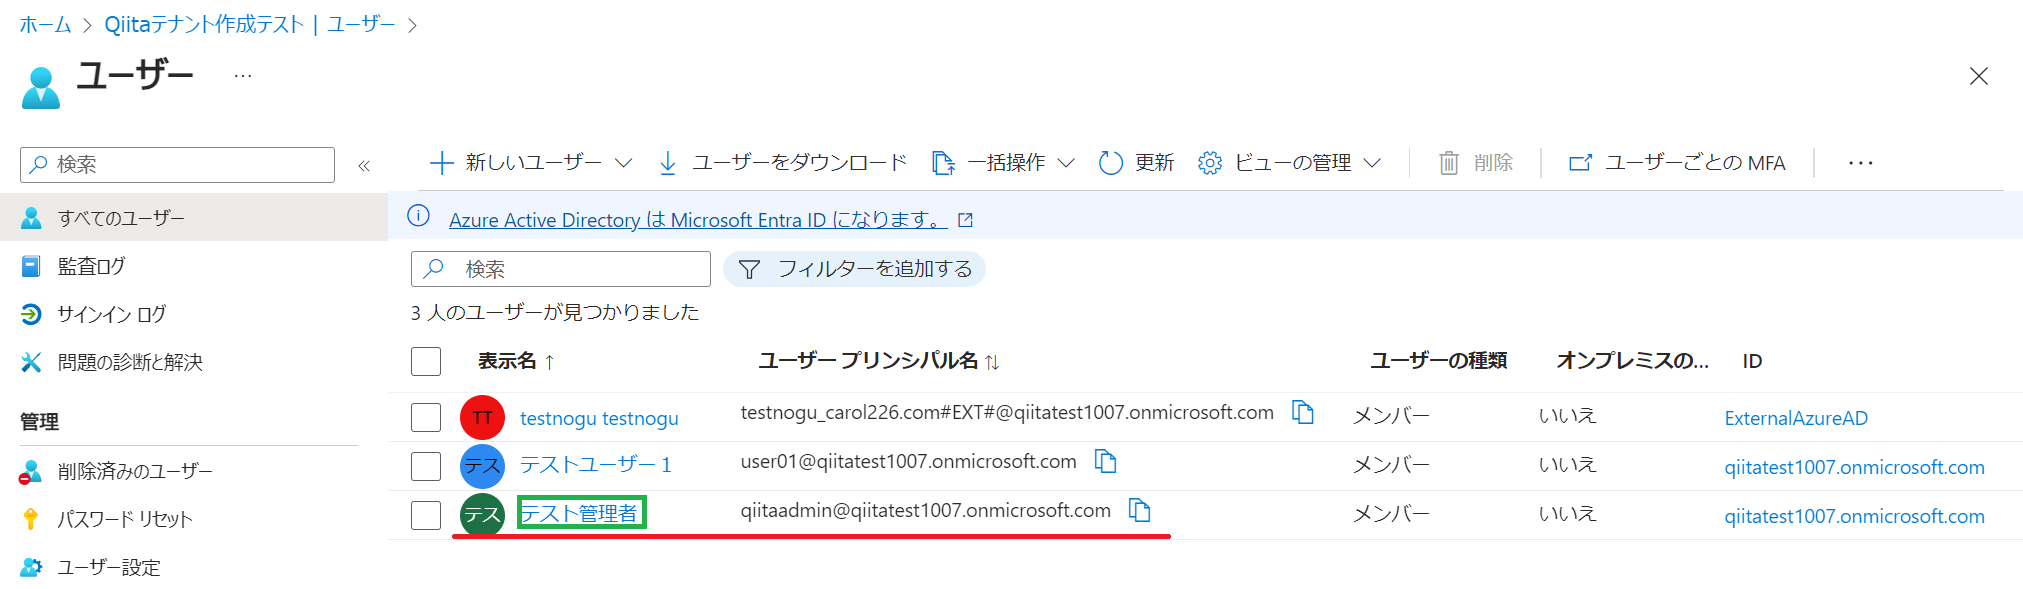Open the 一括操作 menu
This screenshot has height=589, width=2023.
[x=1003, y=162]
